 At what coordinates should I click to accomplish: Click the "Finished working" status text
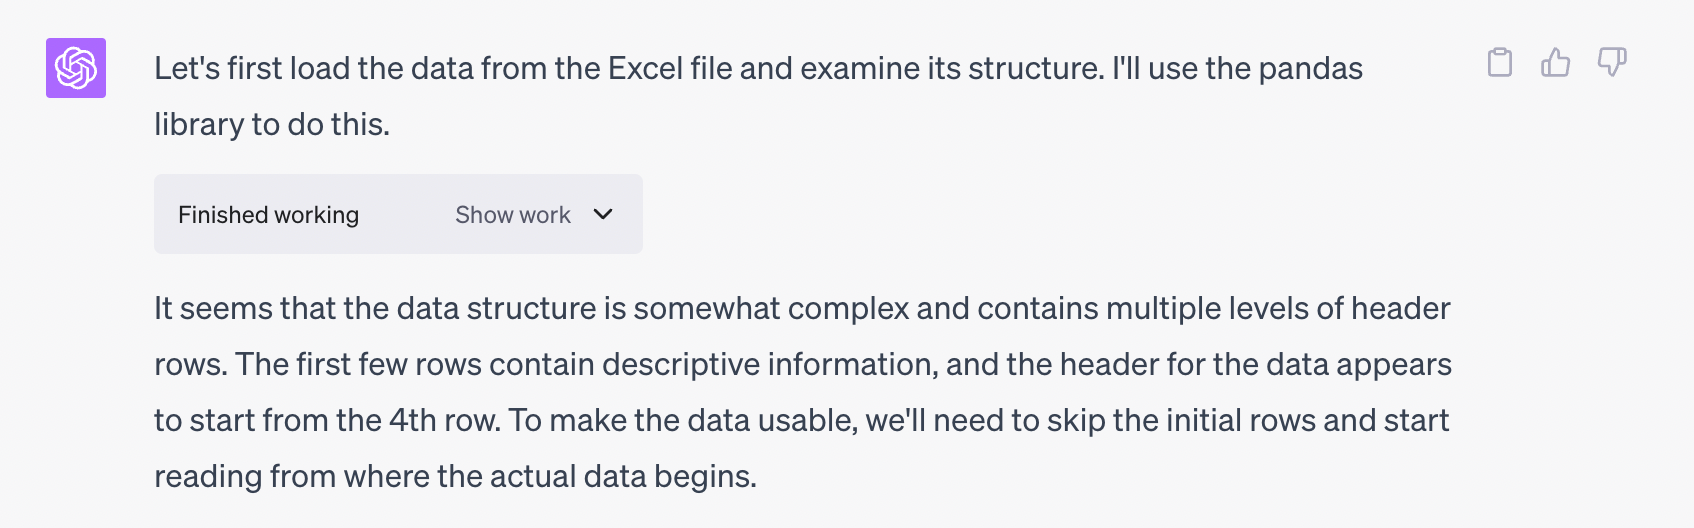coord(268,215)
